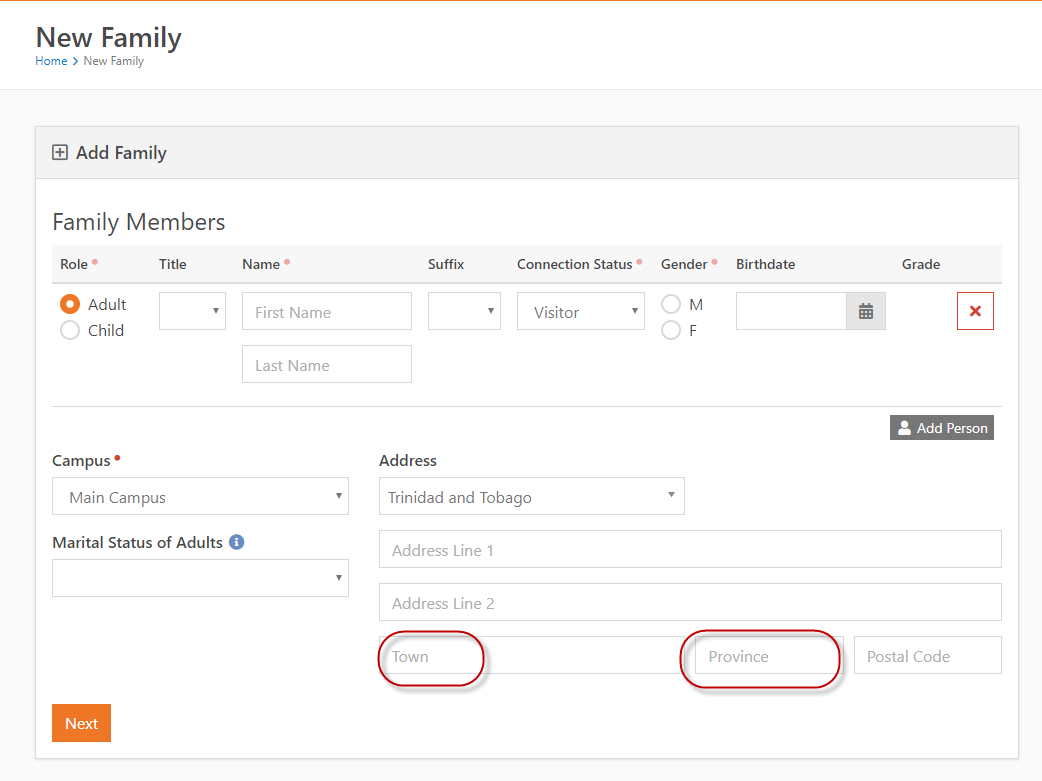Click the red X remove person button

click(x=975, y=311)
